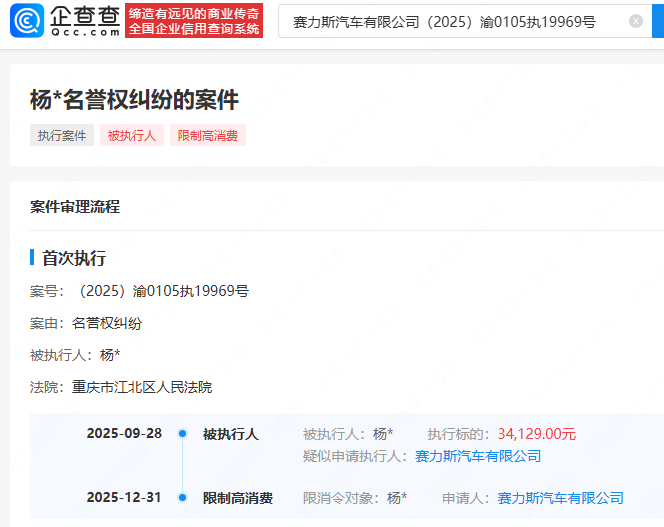Viewport: 664px width, 527px height.
Task: Select the 执行案件 tag
Action: (x=62, y=136)
